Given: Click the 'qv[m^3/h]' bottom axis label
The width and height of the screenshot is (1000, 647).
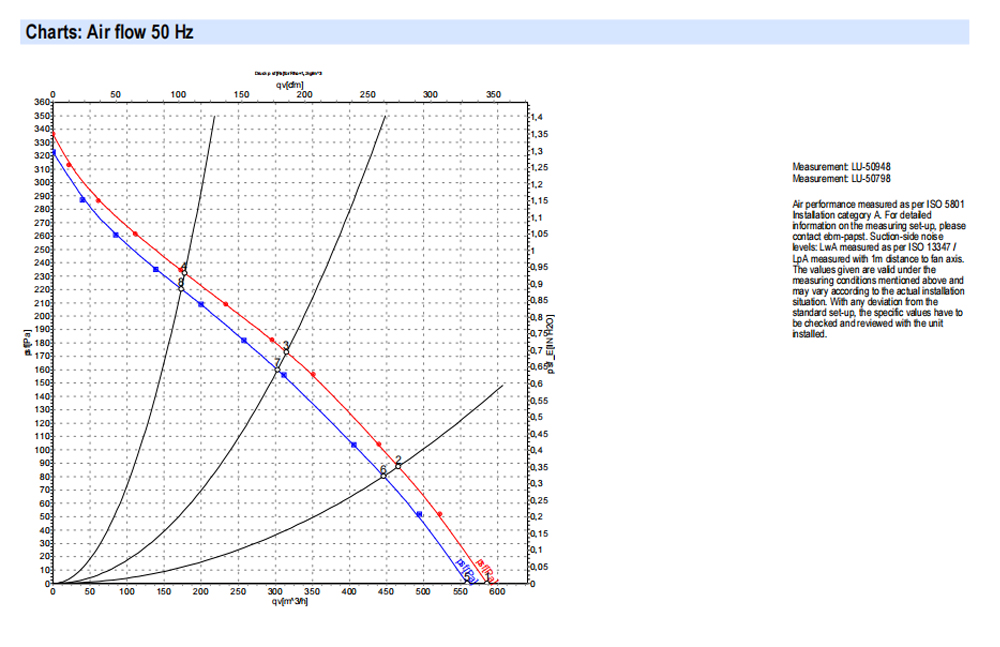Looking at the screenshot, I should coord(290,601).
